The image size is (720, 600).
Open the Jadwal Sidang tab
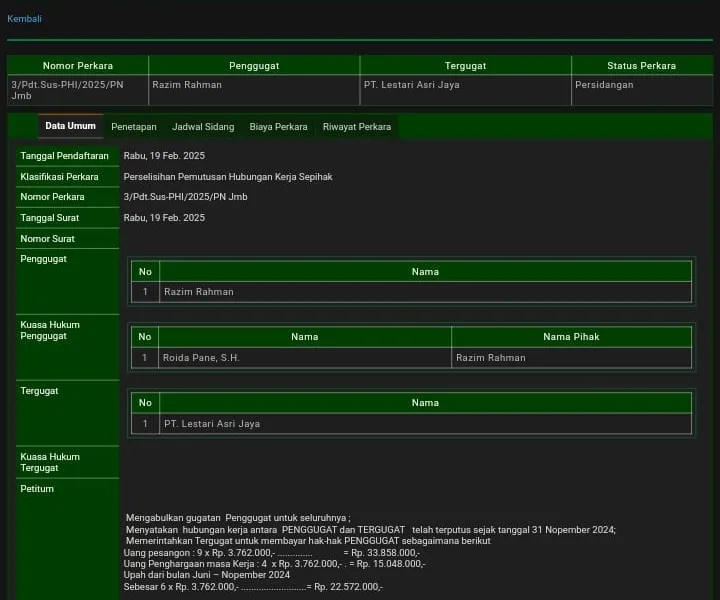click(x=203, y=127)
